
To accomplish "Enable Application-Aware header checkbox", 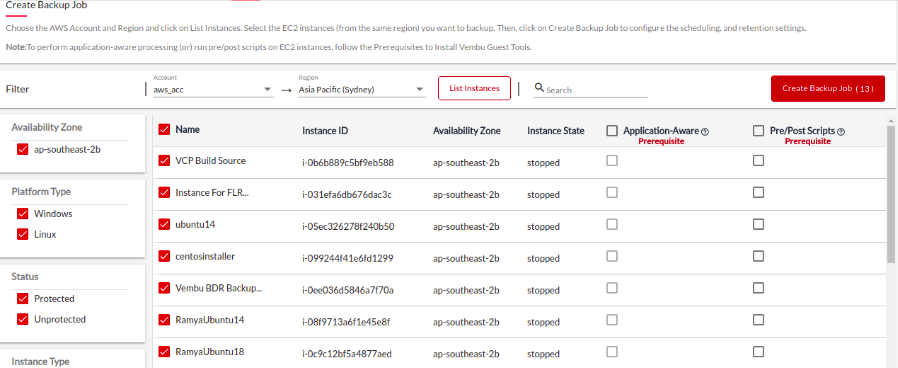I will click(x=612, y=131).
